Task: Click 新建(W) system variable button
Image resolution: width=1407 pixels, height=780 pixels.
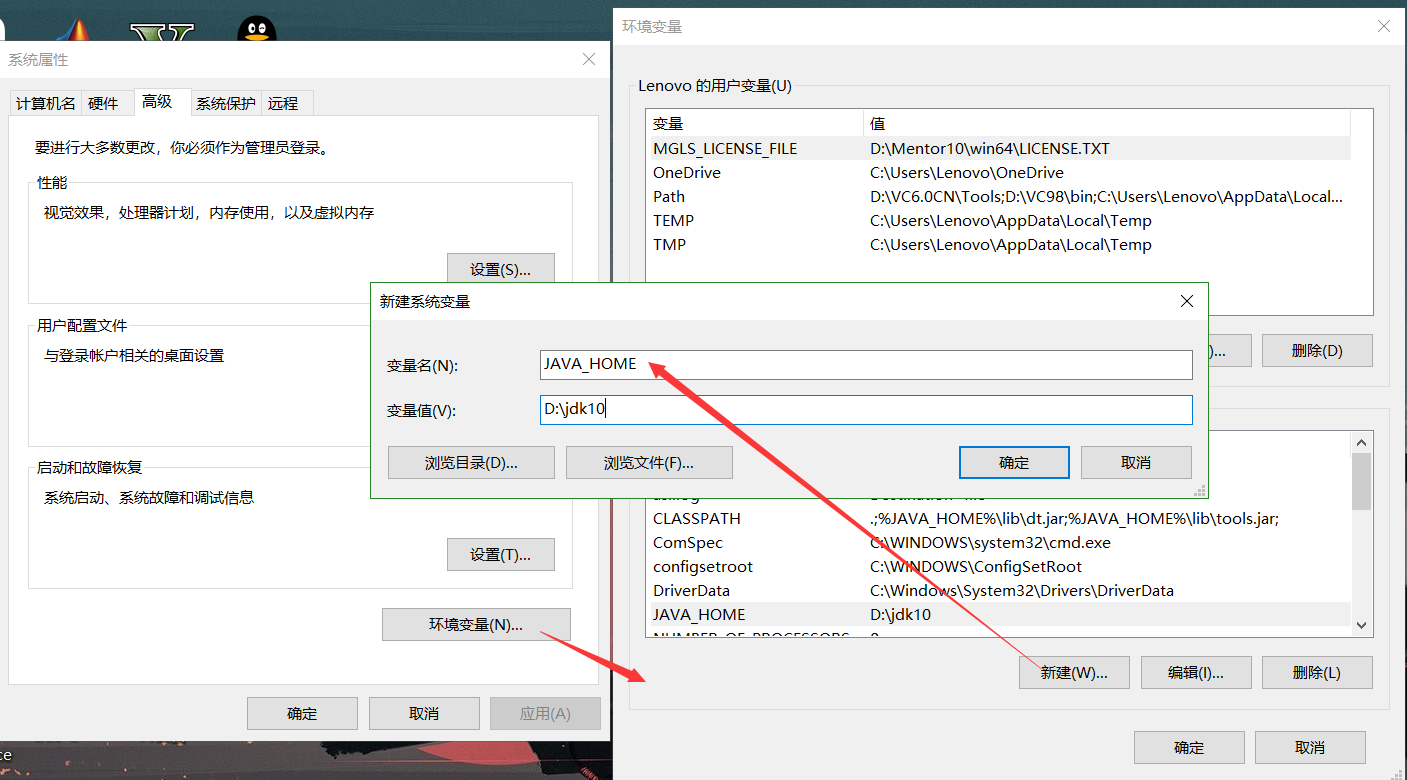Action: (x=1074, y=672)
